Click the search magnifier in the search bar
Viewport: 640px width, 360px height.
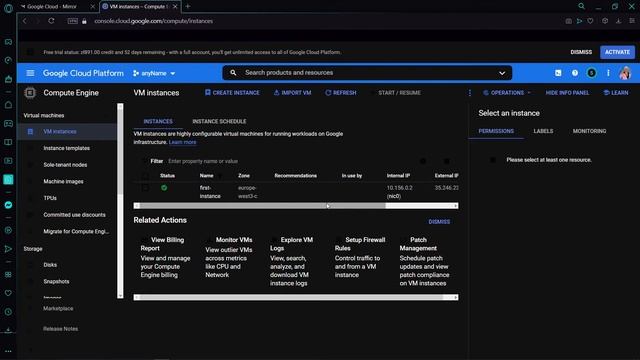click(233, 73)
